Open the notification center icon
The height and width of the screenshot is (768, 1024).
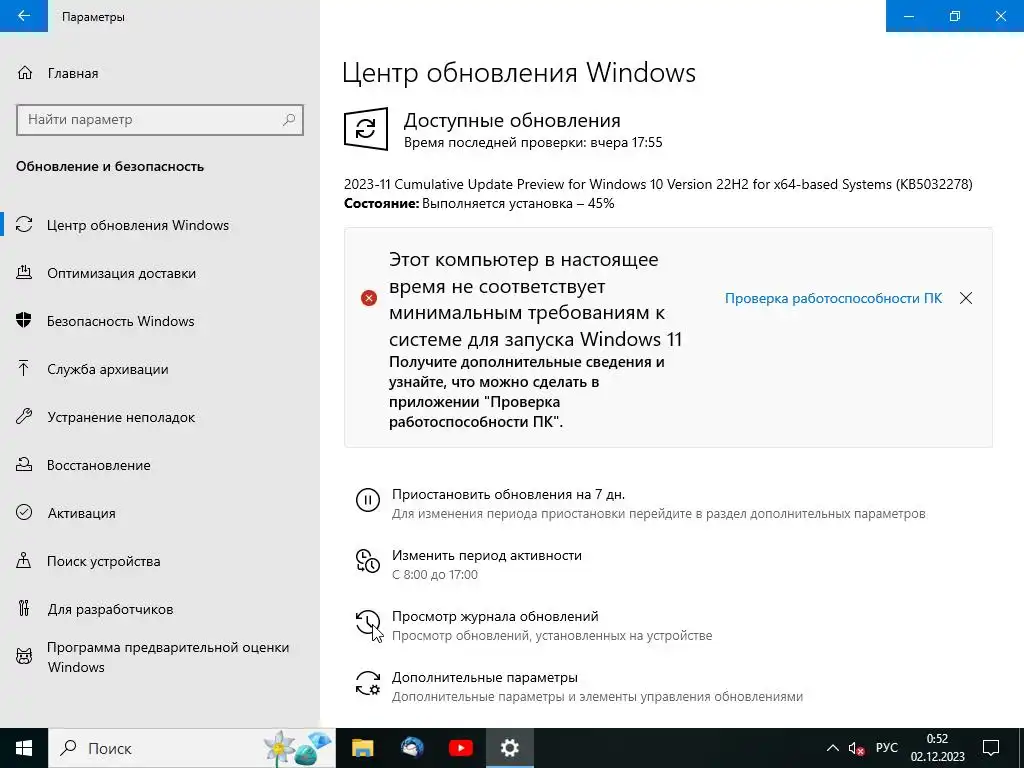pyautogui.click(x=991, y=748)
